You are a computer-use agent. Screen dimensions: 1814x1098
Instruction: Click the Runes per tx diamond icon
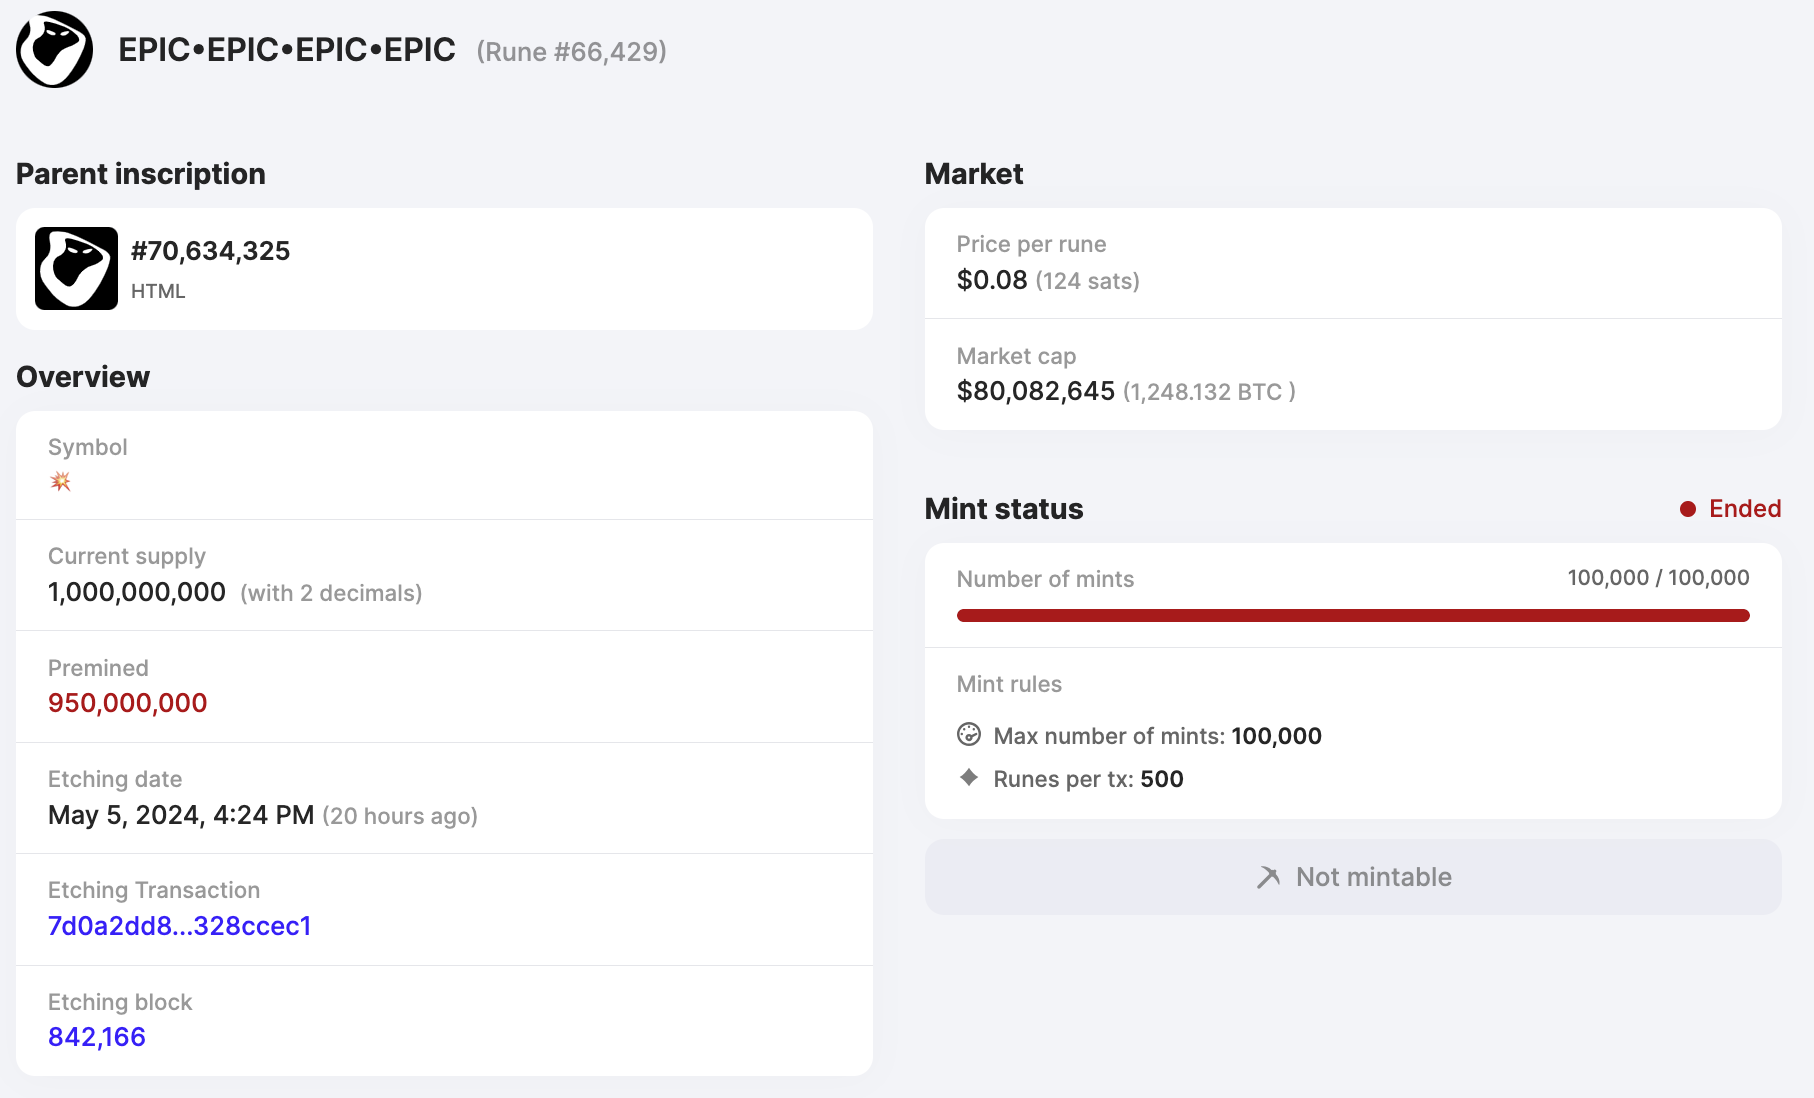(969, 777)
